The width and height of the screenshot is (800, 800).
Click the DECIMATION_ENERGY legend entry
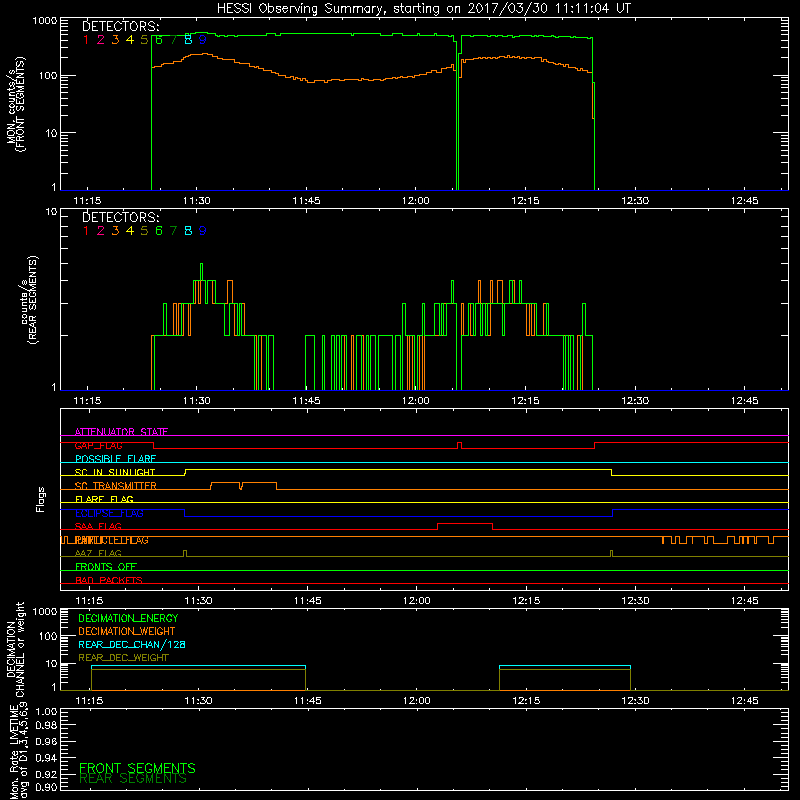(x=128, y=618)
